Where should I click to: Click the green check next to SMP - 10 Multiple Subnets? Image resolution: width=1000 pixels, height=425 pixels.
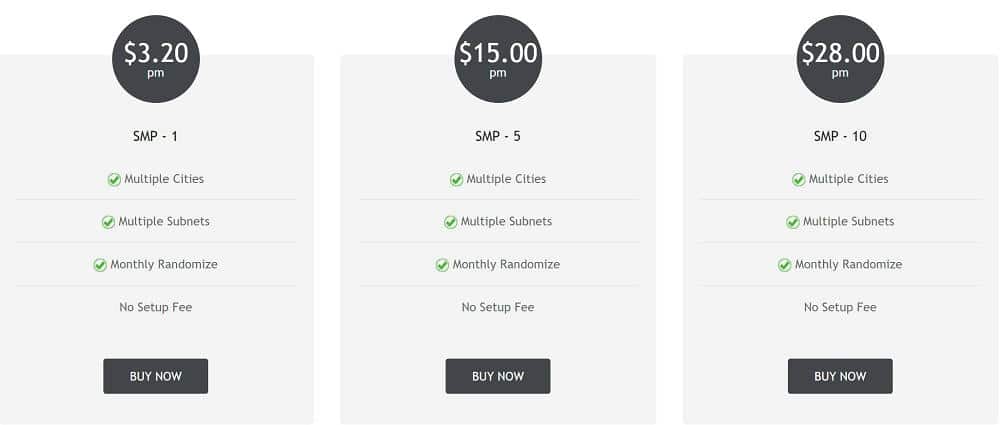(793, 222)
